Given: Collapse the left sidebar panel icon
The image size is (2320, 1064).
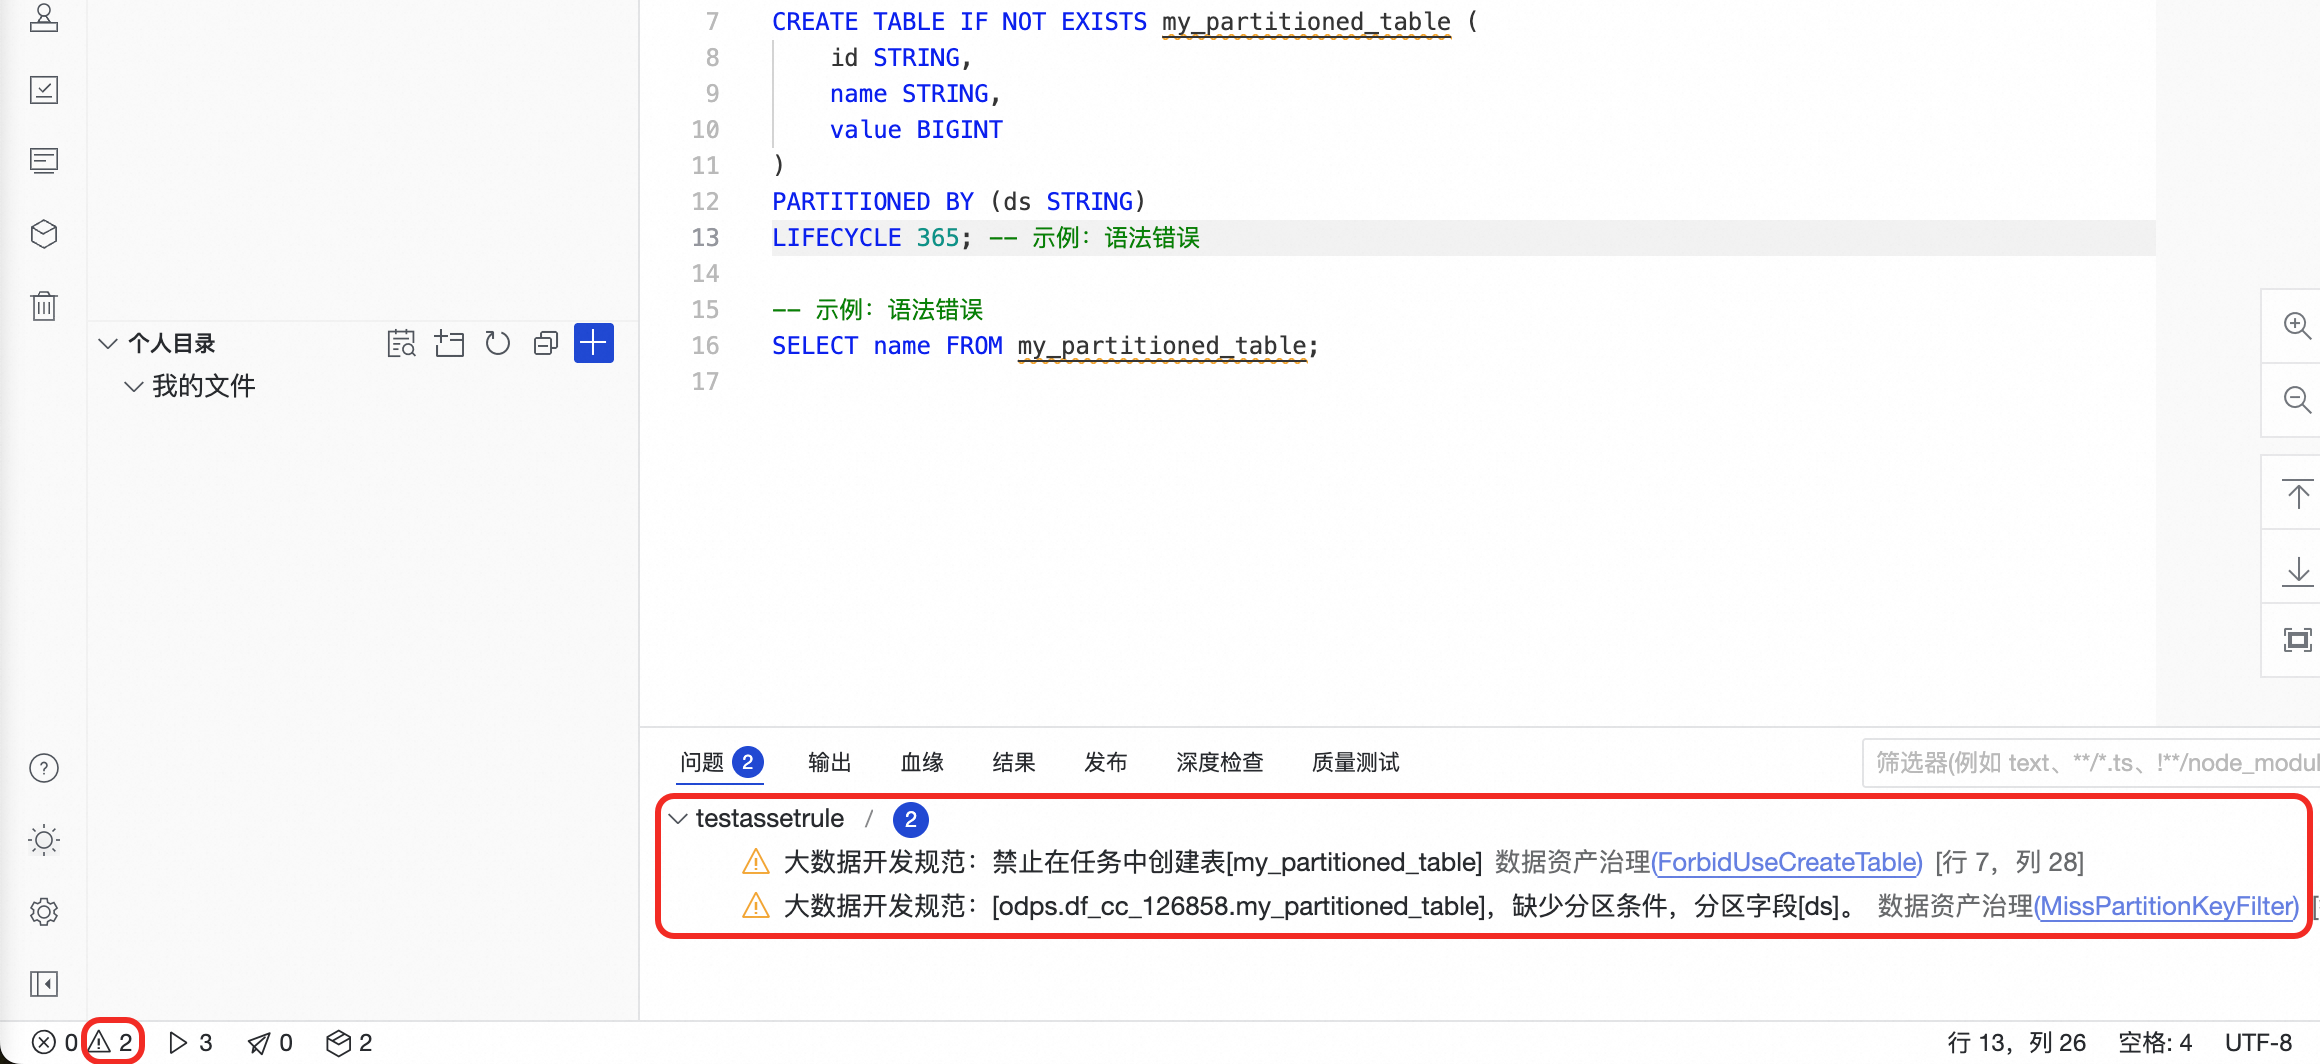Looking at the screenshot, I should 44,984.
